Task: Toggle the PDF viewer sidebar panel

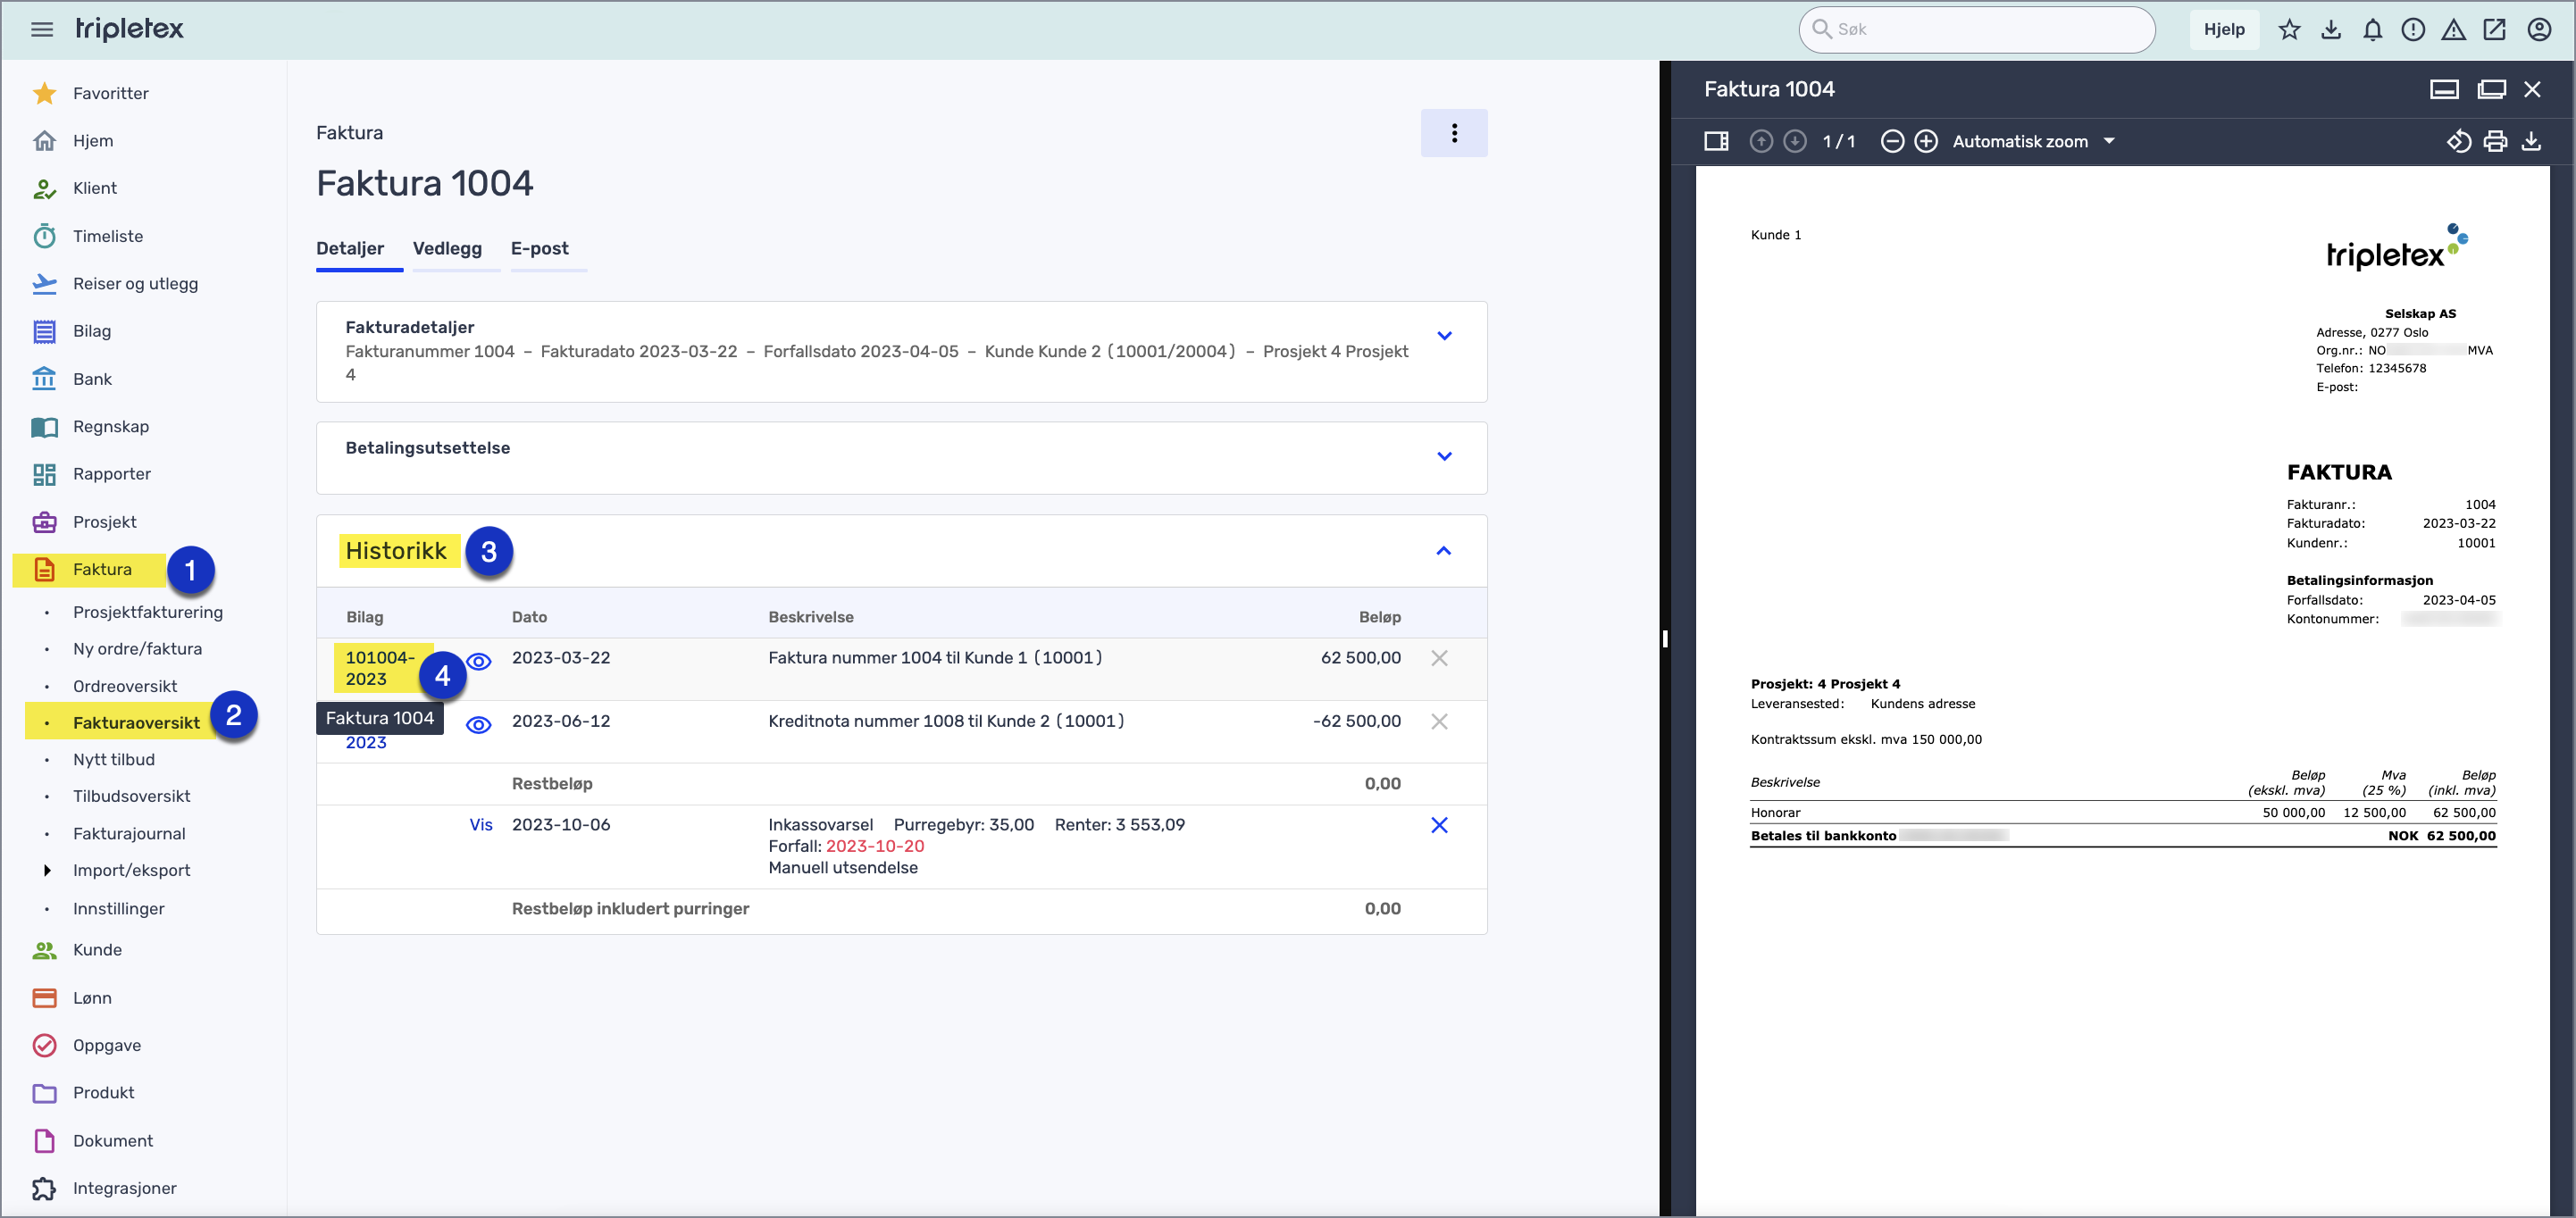Action: pyautogui.click(x=1716, y=141)
